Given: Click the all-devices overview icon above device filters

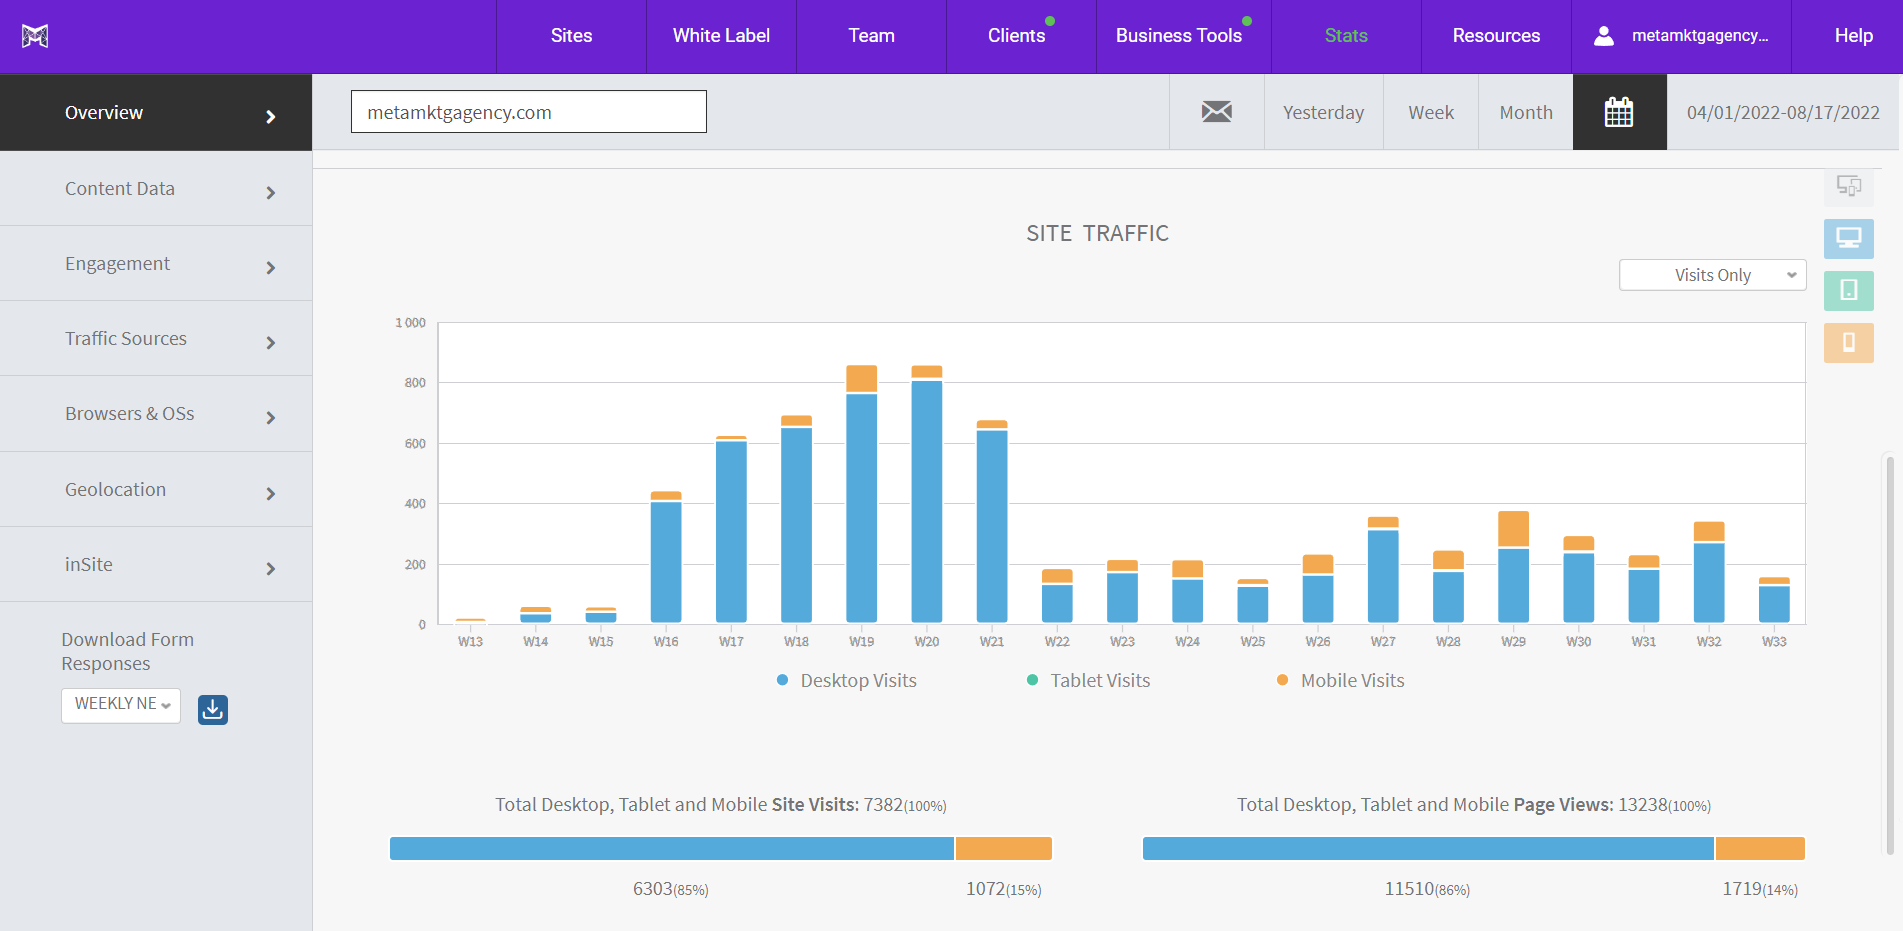Looking at the screenshot, I should 1848,186.
